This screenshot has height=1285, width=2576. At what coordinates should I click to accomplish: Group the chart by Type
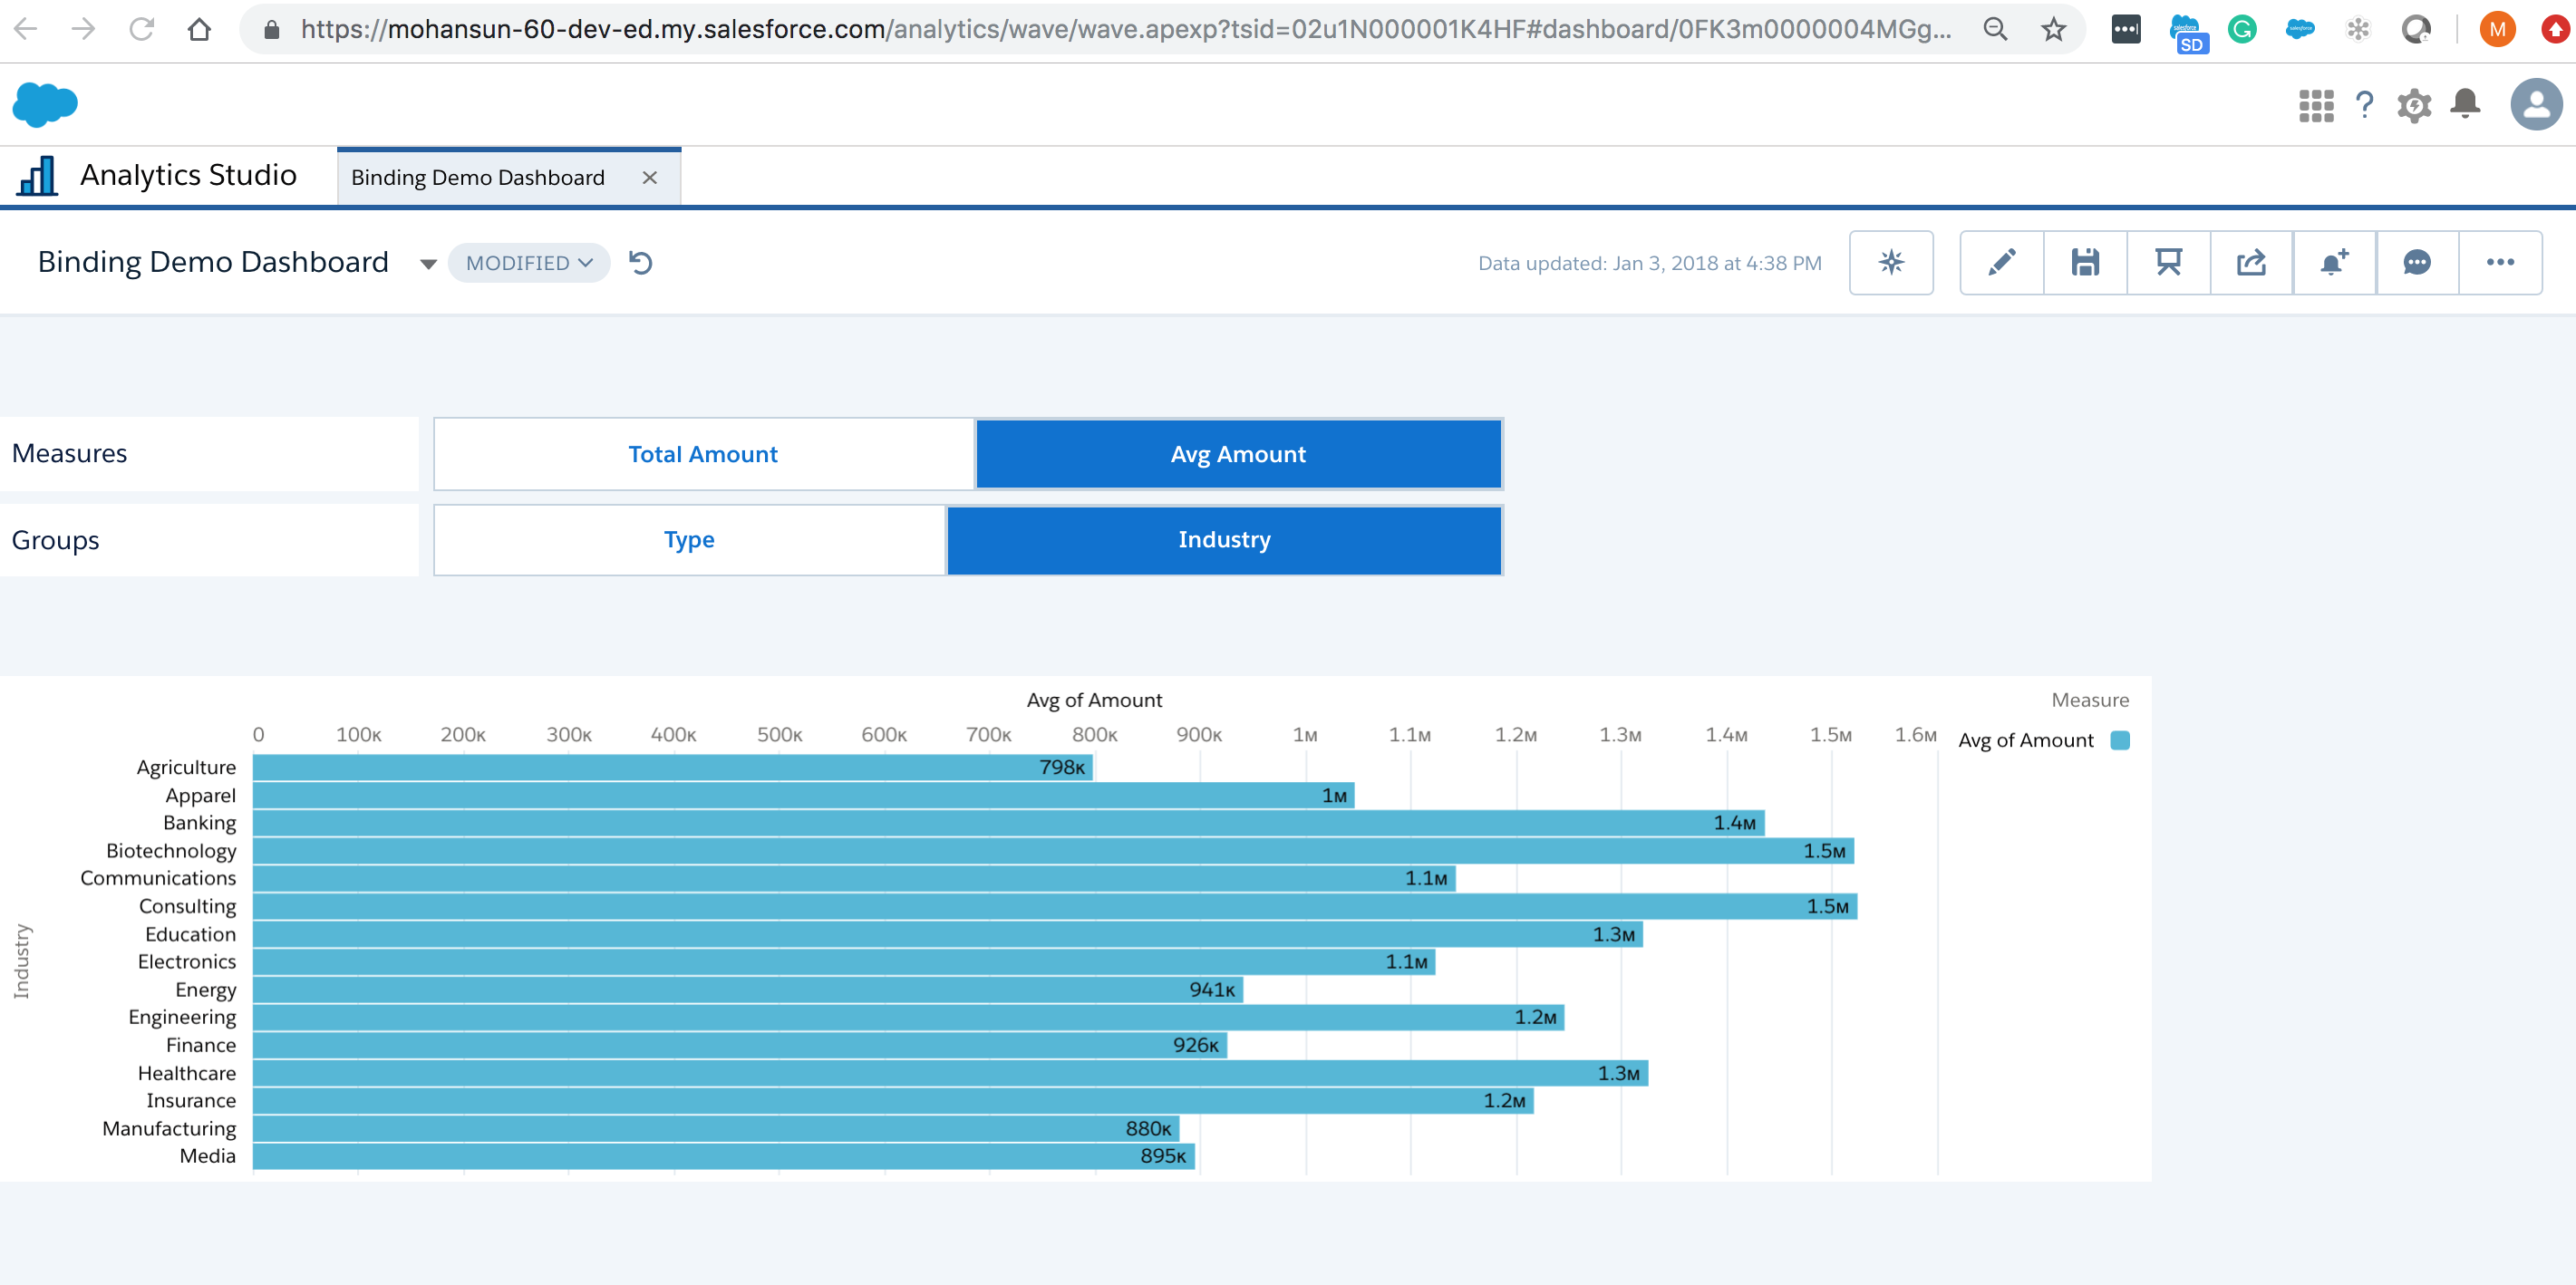click(689, 540)
